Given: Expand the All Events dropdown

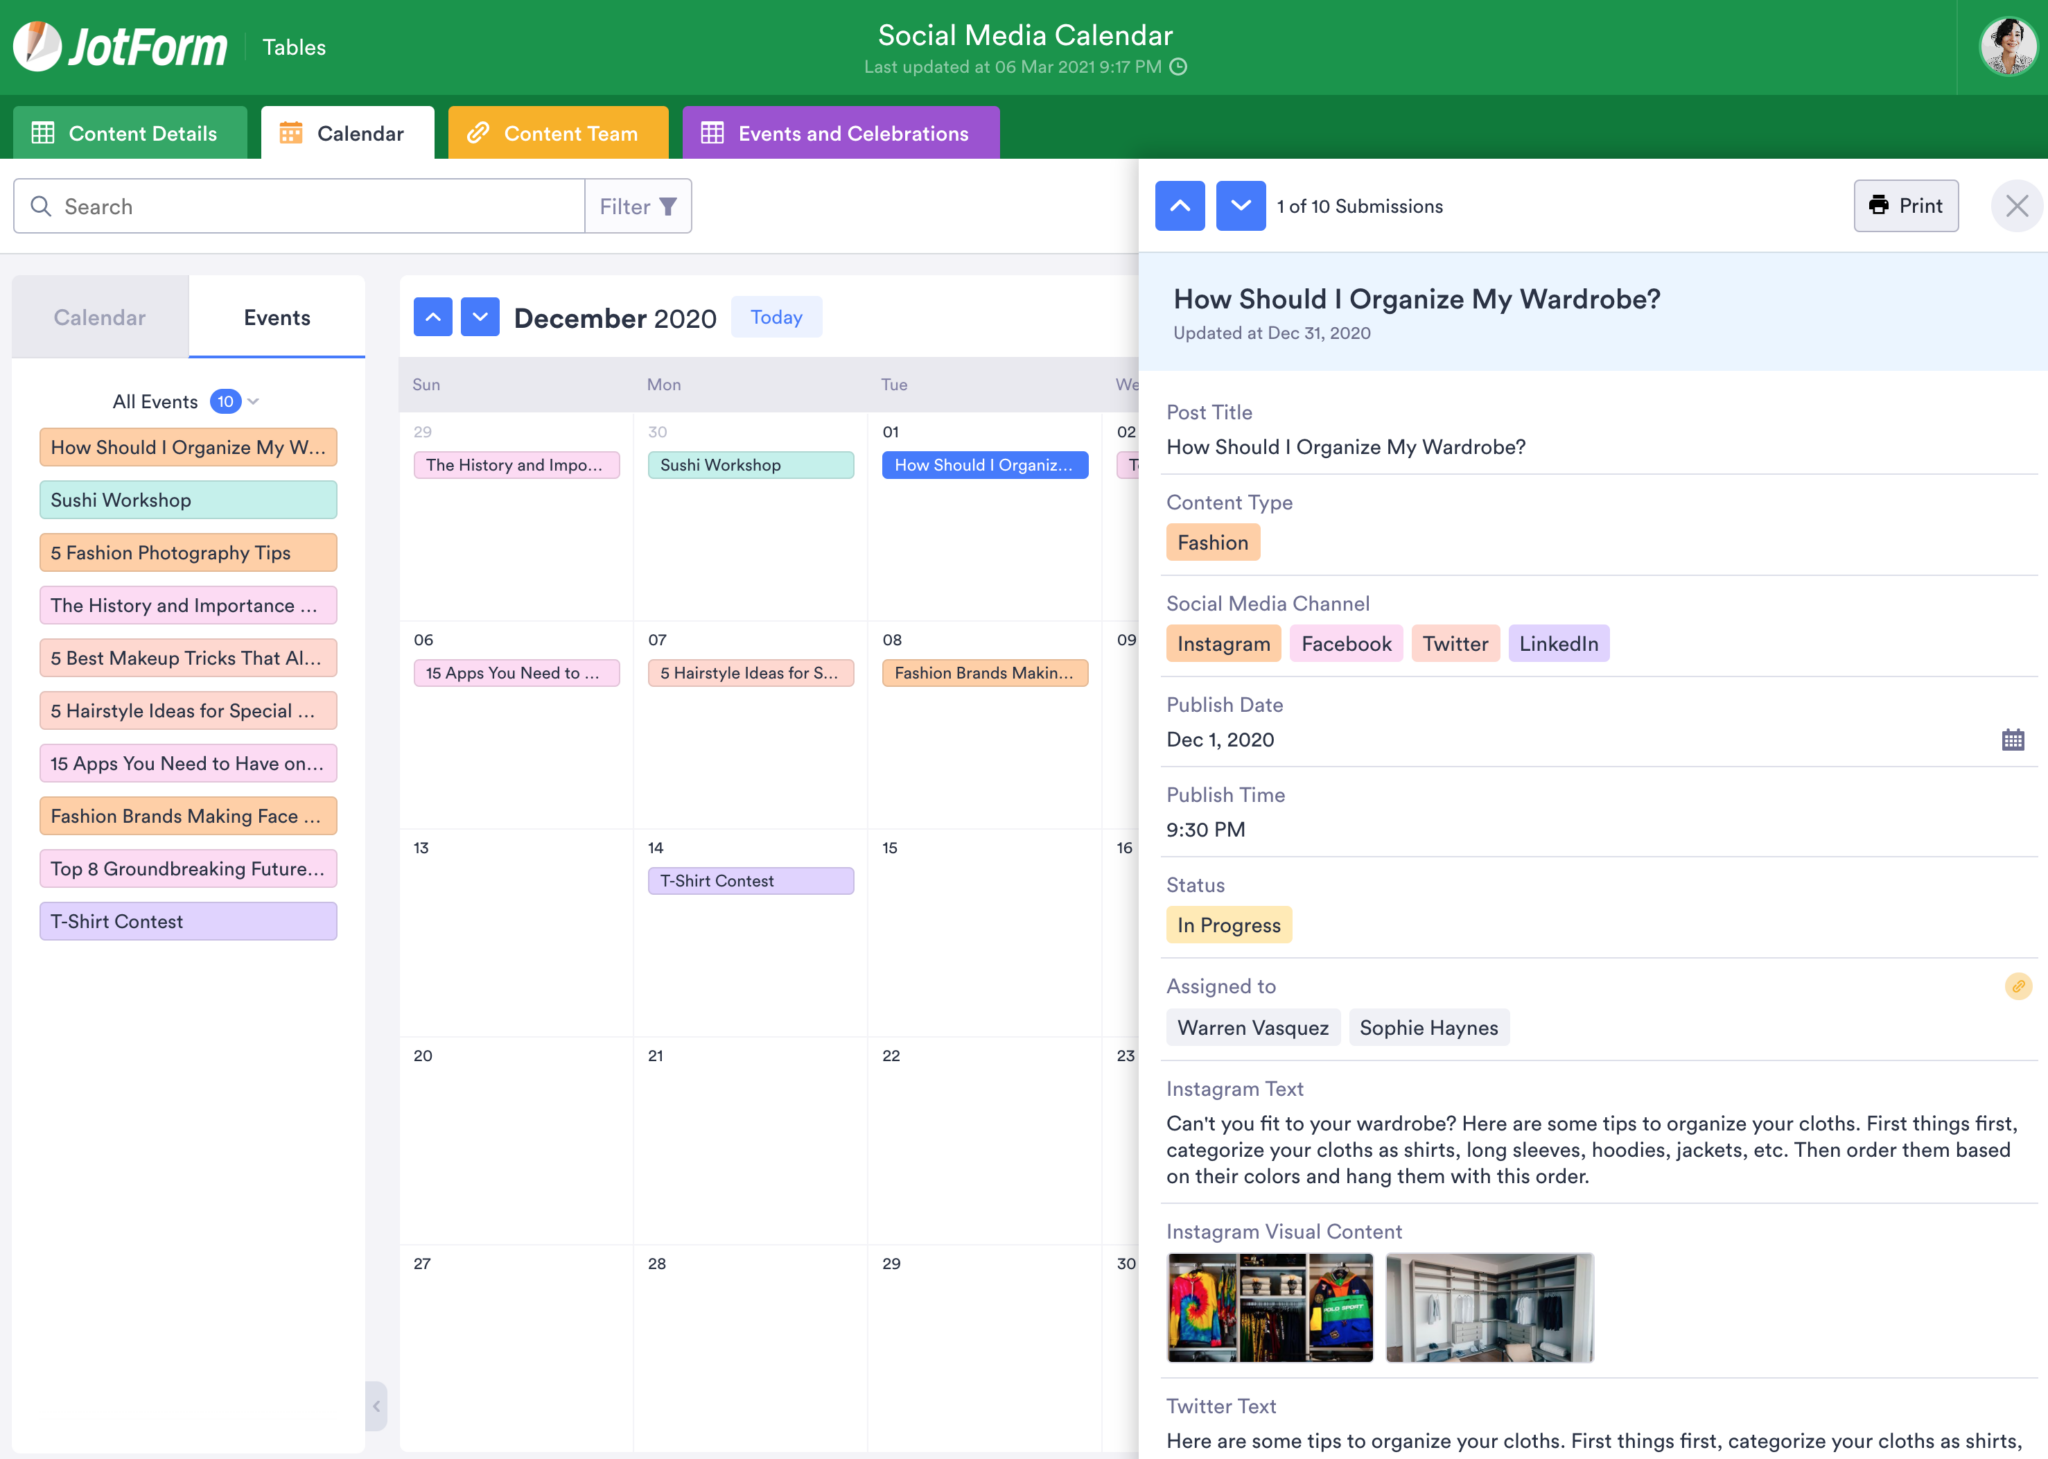Looking at the screenshot, I should click(x=253, y=401).
